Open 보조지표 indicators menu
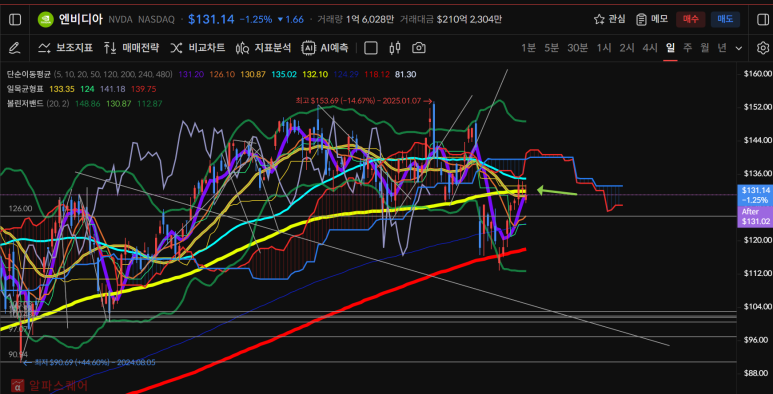Screen dimensions: 773x394 tap(65, 48)
